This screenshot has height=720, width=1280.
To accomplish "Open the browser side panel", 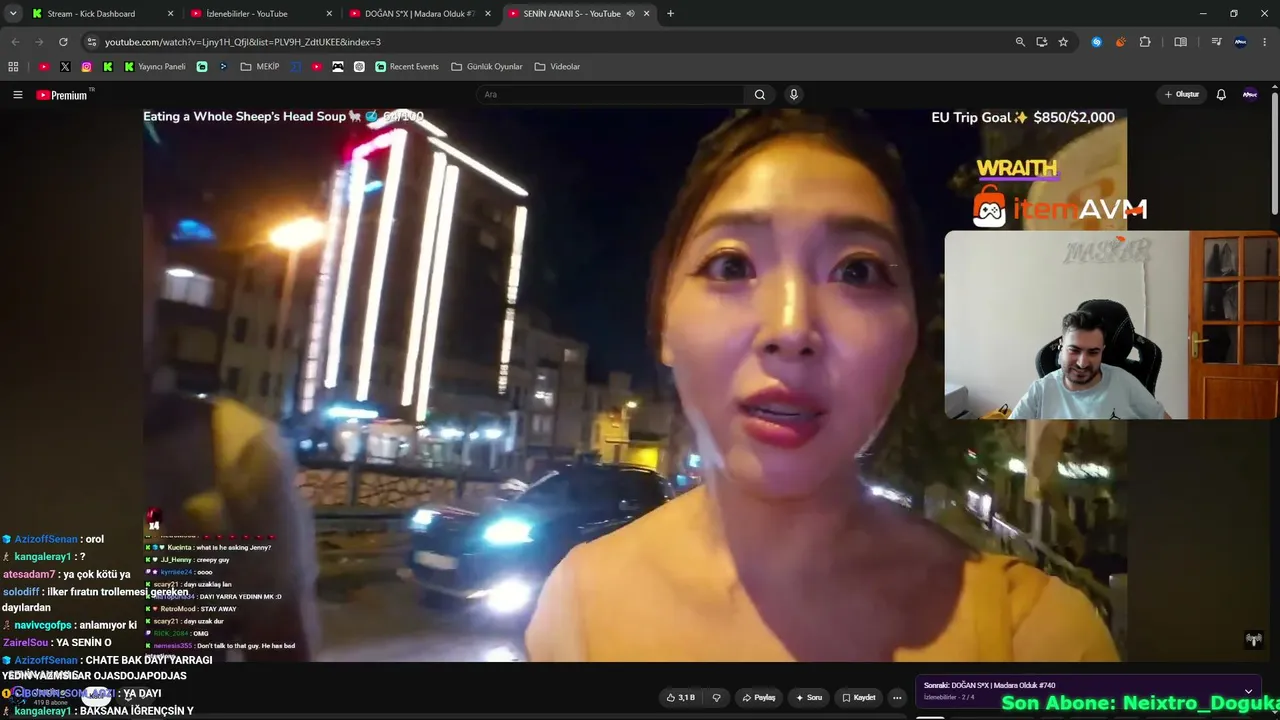I will point(1181,42).
